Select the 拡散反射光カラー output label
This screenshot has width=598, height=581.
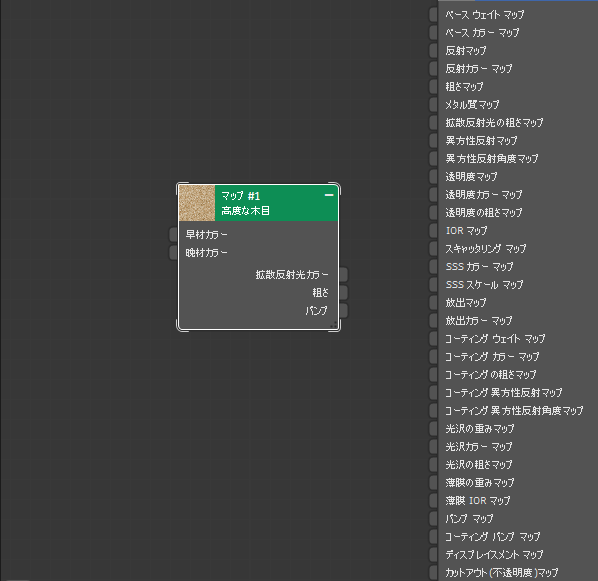coord(292,274)
